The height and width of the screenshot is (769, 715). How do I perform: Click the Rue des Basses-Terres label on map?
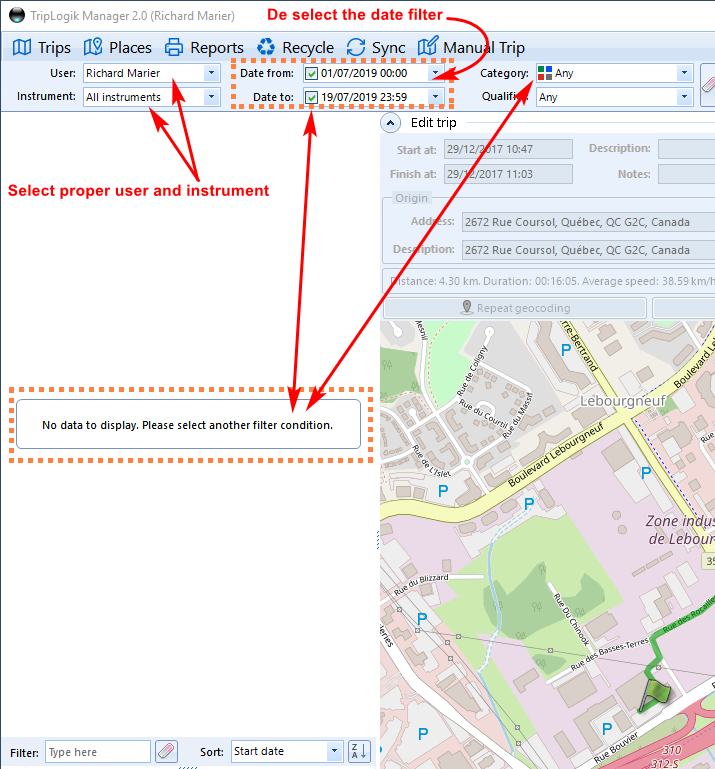(x=610, y=655)
